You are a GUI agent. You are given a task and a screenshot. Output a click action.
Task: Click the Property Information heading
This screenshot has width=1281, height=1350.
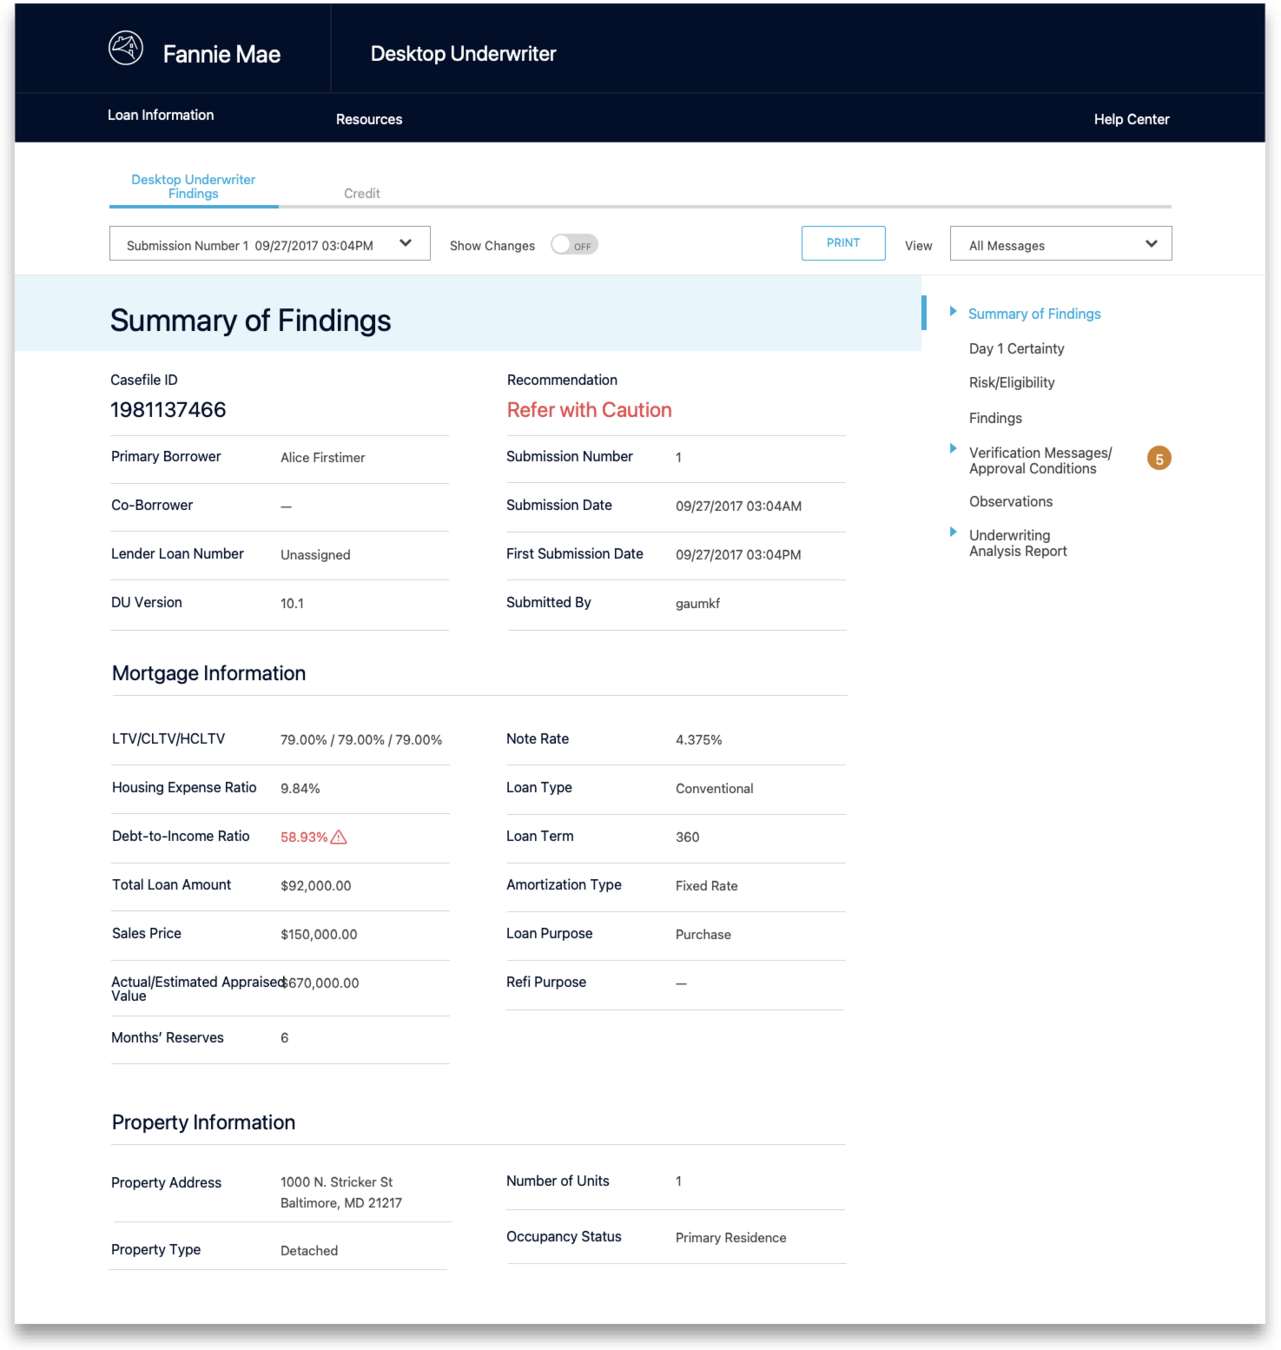click(x=203, y=1122)
